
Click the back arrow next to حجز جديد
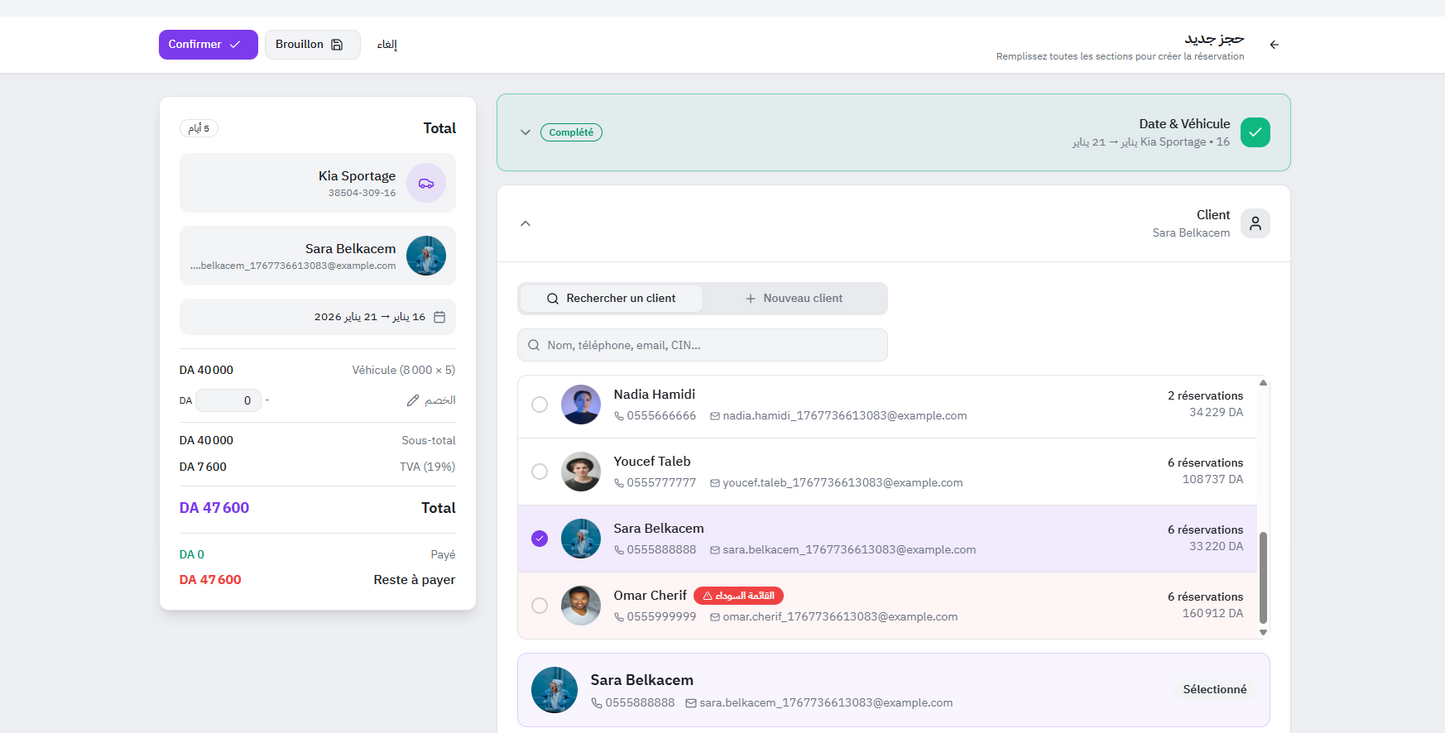coord(1274,45)
